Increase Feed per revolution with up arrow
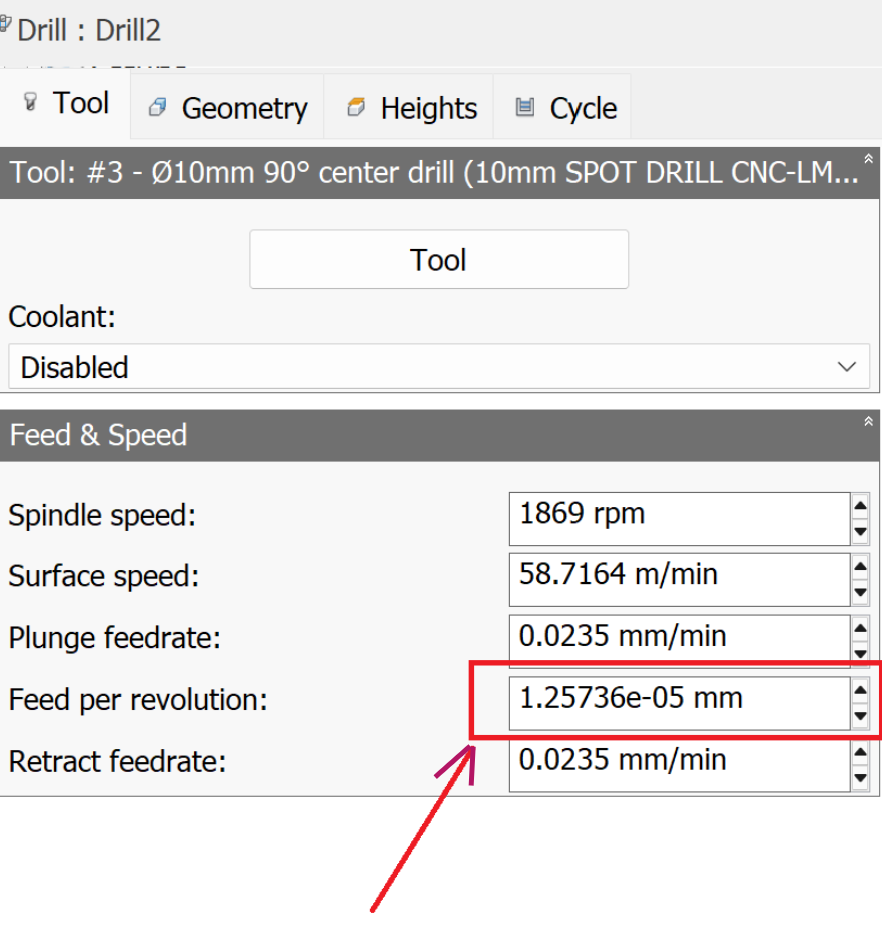Viewport: 882px width, 940px height. pyautogui.click(x=860, y=690)
